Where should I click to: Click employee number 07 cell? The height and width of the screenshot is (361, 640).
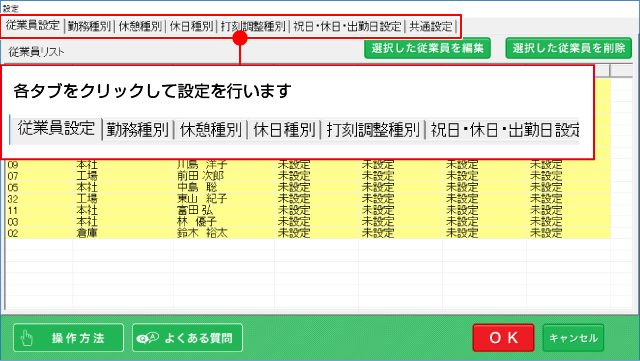[x=13, y=176]
